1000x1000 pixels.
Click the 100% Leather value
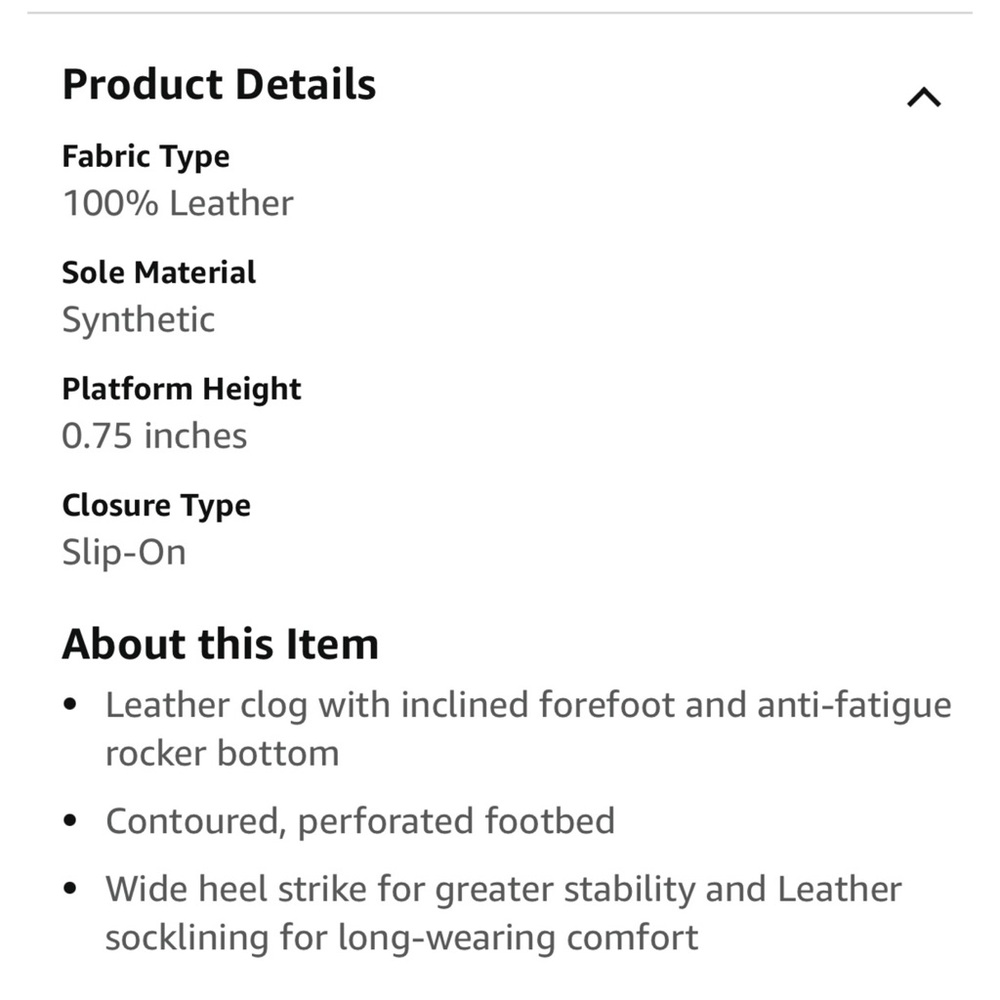(177, 203)
